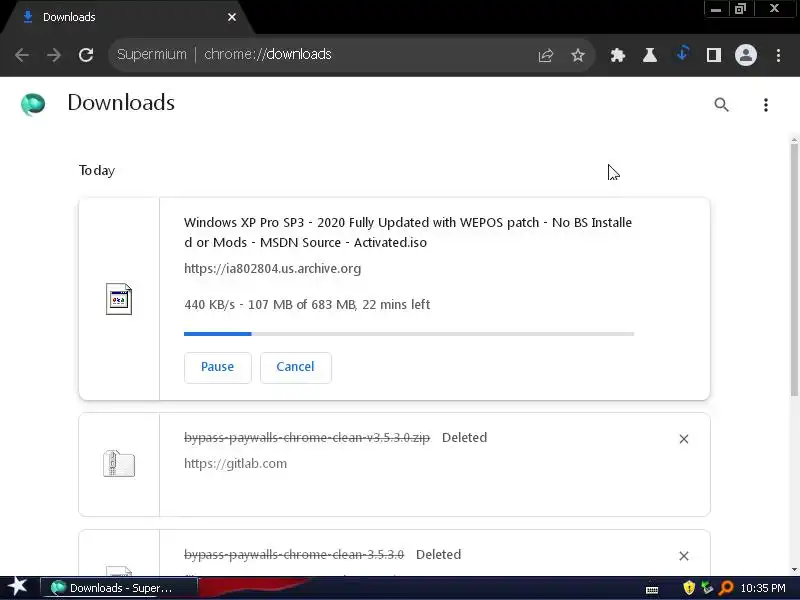Select the Downloads - Super... taskbar button
The image size is (800, 600).
(x=118, y=588)
